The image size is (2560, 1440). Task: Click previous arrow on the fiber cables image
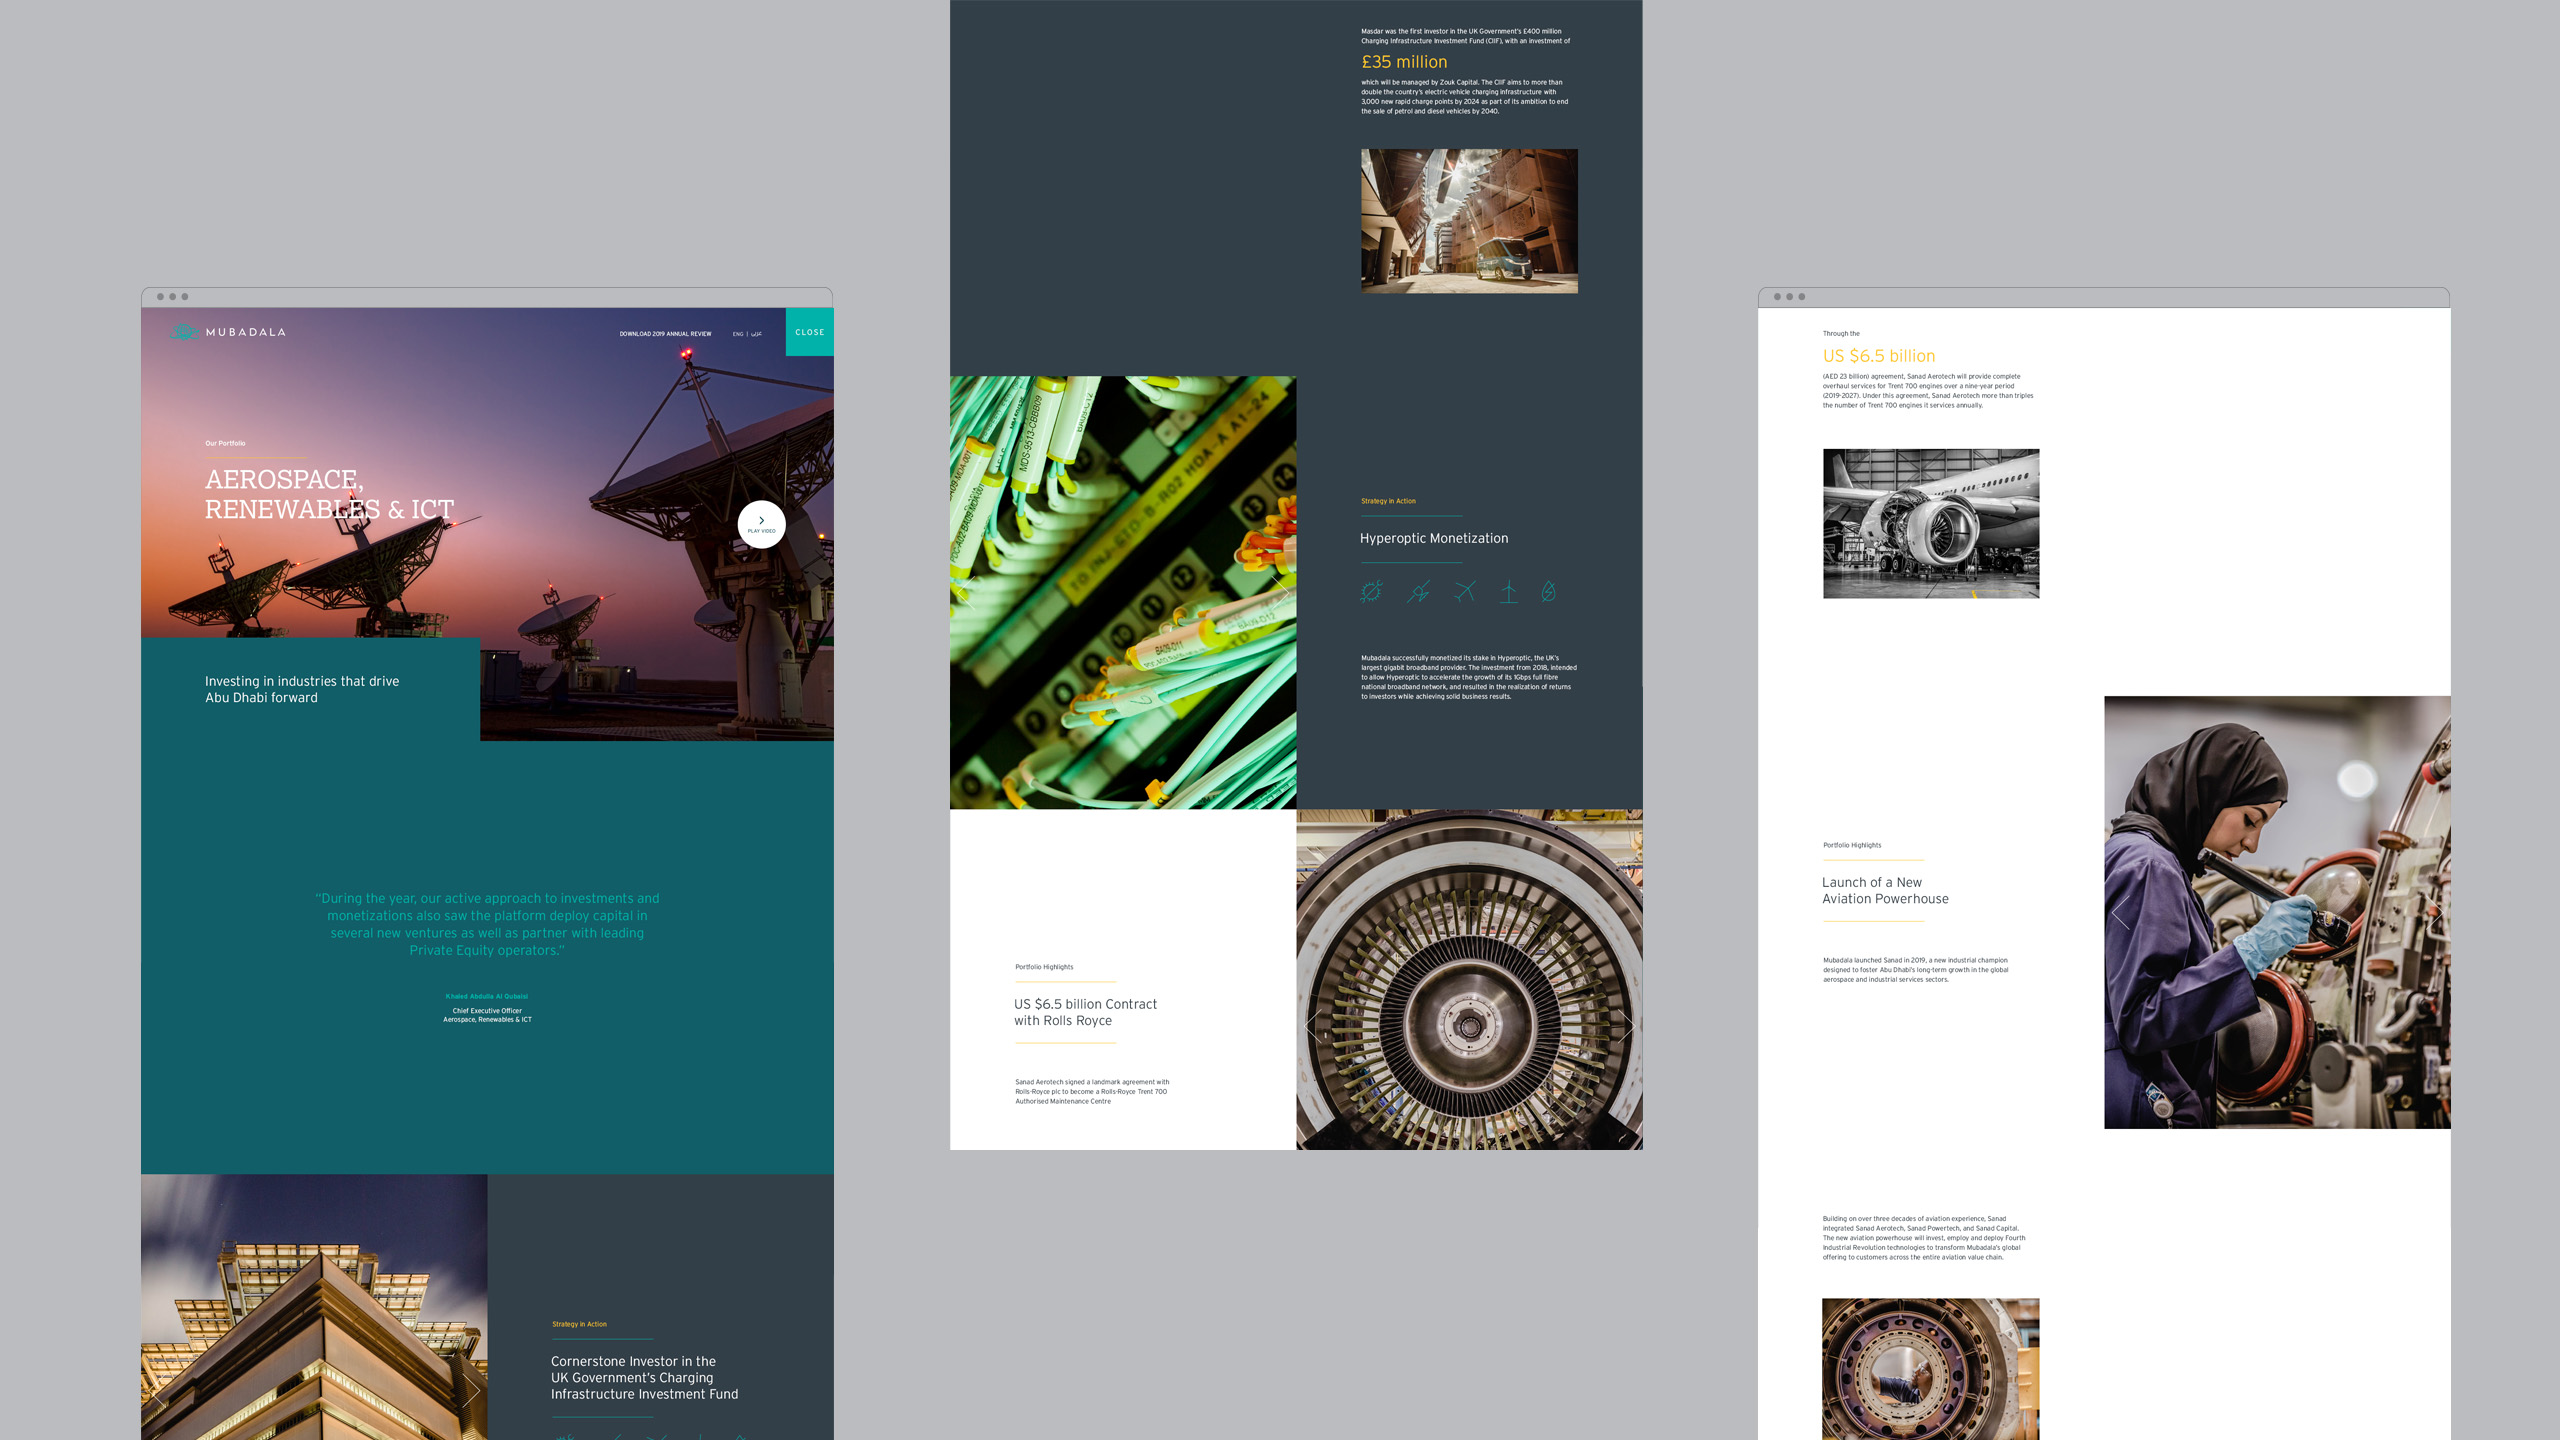pyautogui.click(x=967, y=592)
